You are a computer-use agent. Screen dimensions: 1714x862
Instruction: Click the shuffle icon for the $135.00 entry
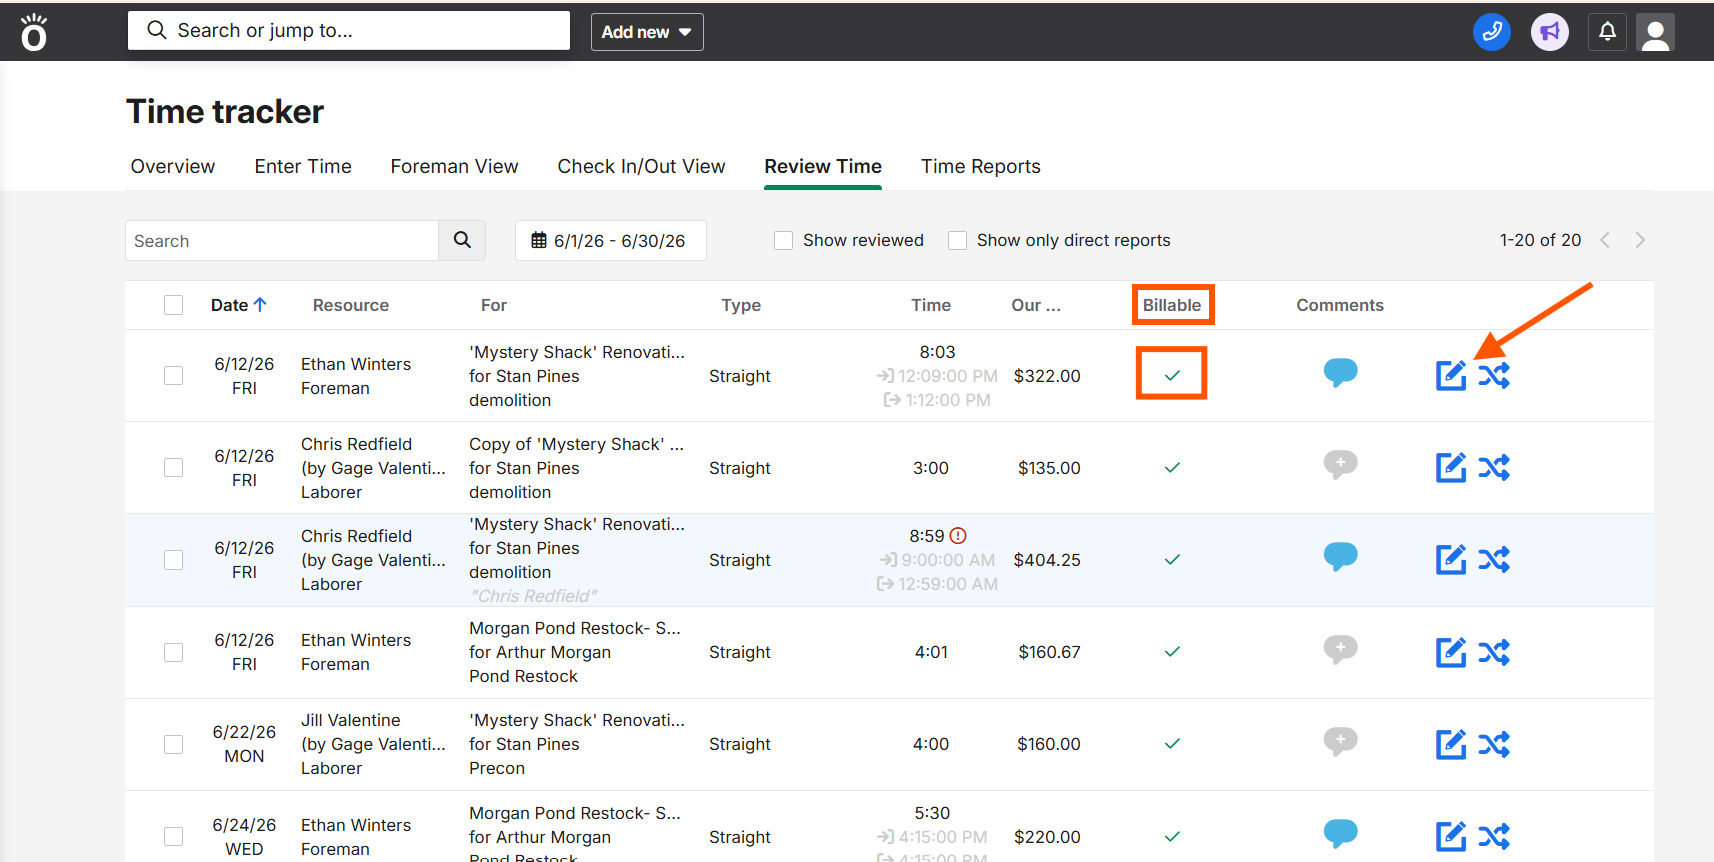[x=1494, y=468]
